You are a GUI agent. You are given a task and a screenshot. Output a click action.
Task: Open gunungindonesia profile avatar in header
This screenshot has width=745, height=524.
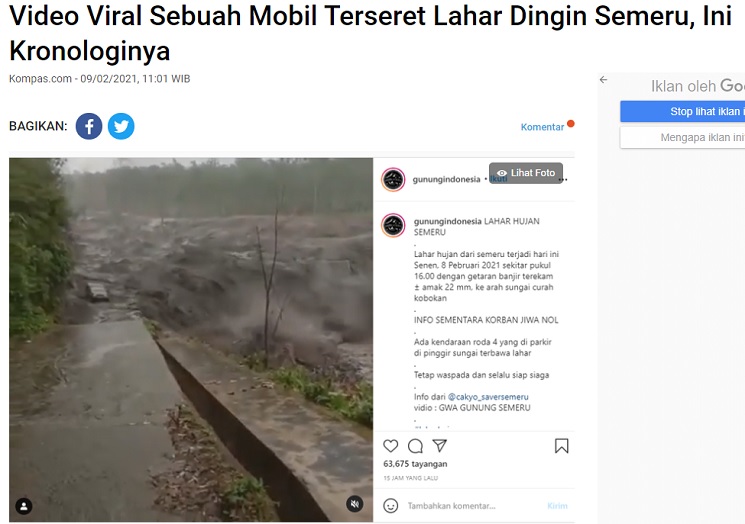393,180
